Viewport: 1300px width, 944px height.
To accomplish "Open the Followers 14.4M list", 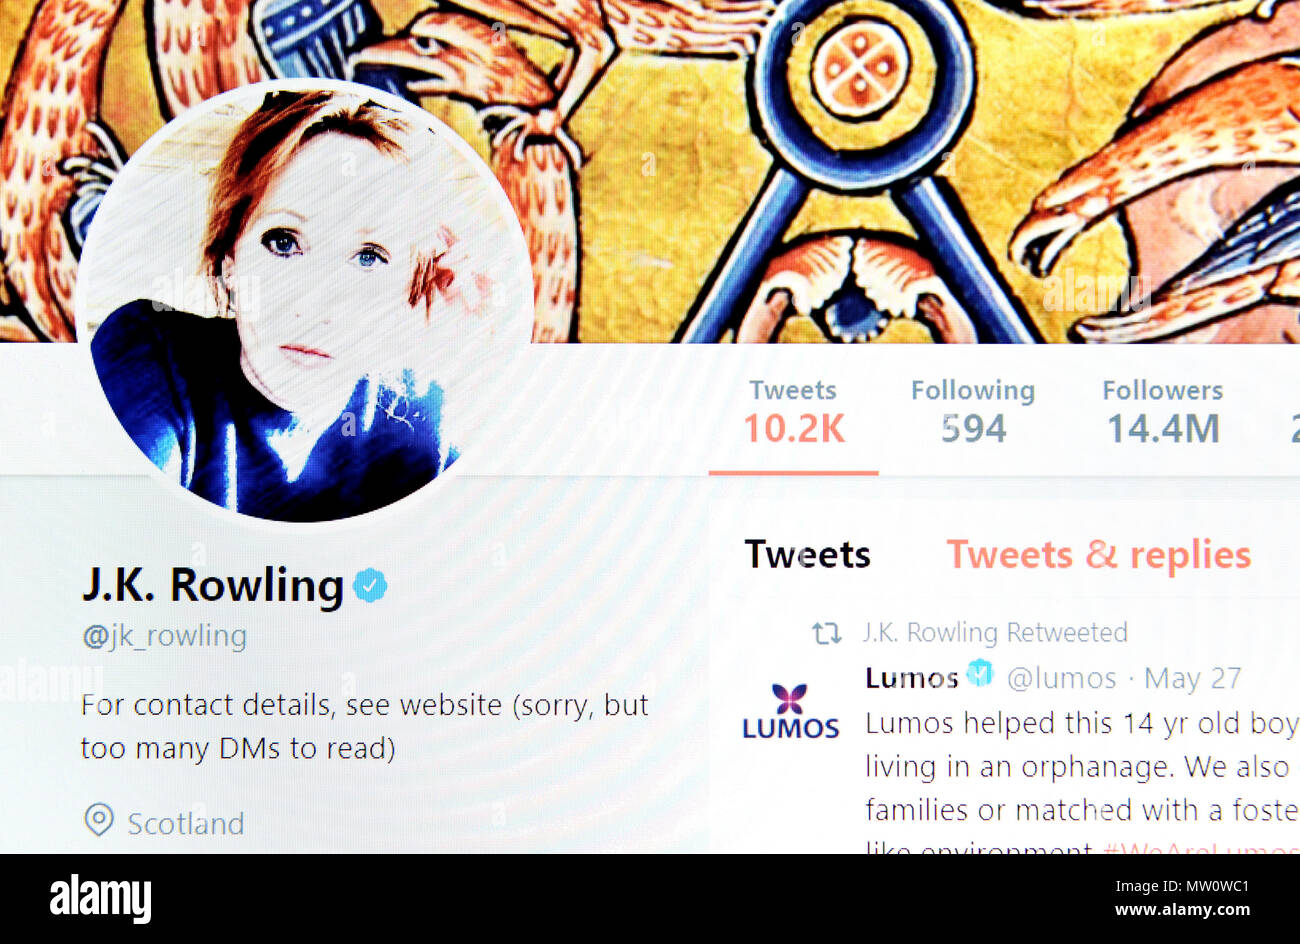I will [1163, 412].
